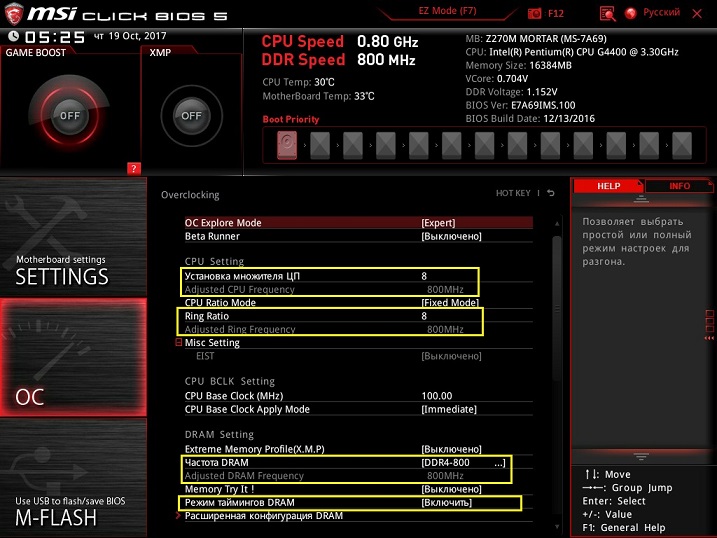
Task: Change language via Русский globe
Action: [x=653, y=12]
